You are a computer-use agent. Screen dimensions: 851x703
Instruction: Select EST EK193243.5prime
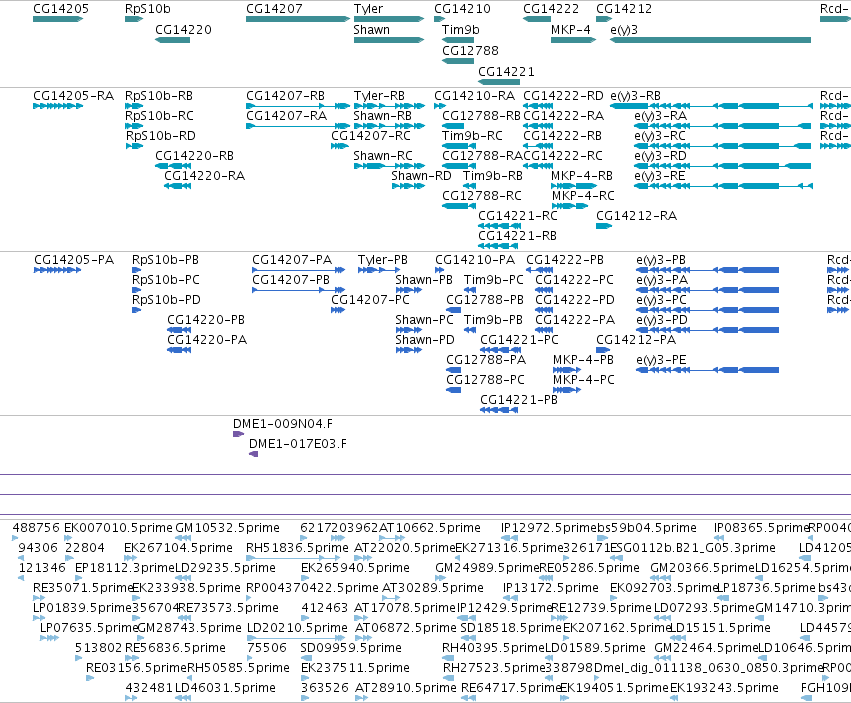[x=724, y=688]
